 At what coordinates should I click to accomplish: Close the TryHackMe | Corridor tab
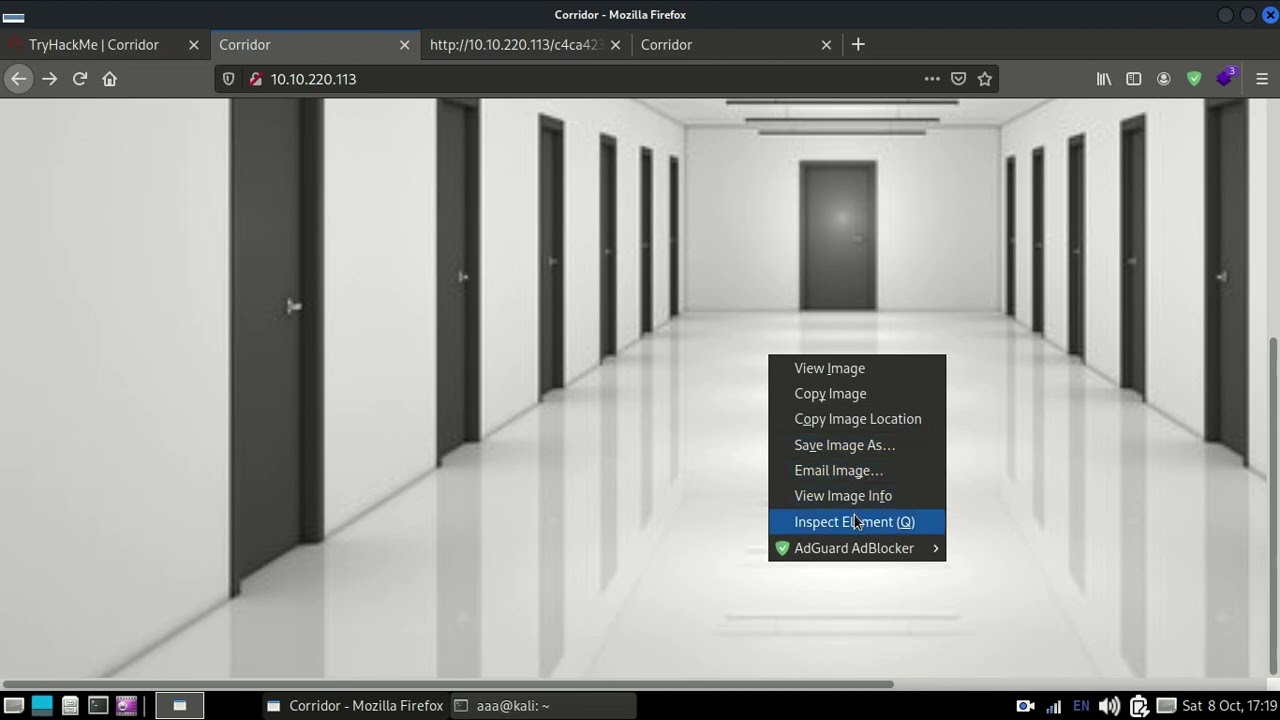pyautogui.click(x=194, y=45)
